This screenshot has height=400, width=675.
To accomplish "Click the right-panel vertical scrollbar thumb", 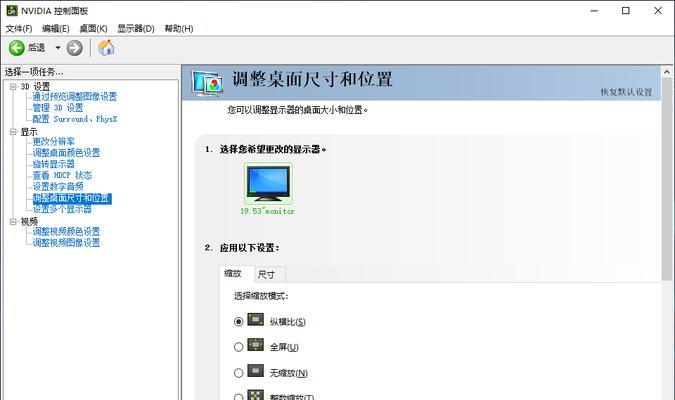I will (667, 179).
